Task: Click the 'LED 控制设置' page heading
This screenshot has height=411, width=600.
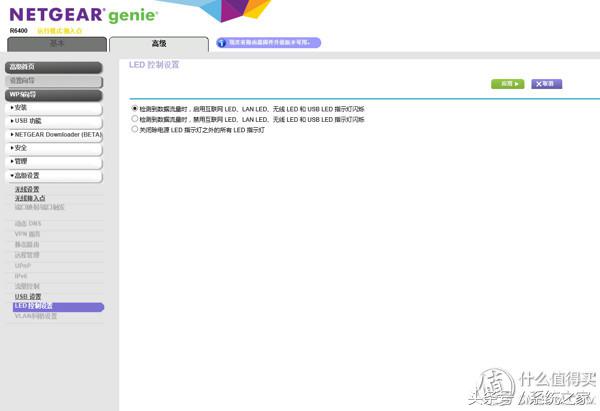Action: click(x=154, y=65)
